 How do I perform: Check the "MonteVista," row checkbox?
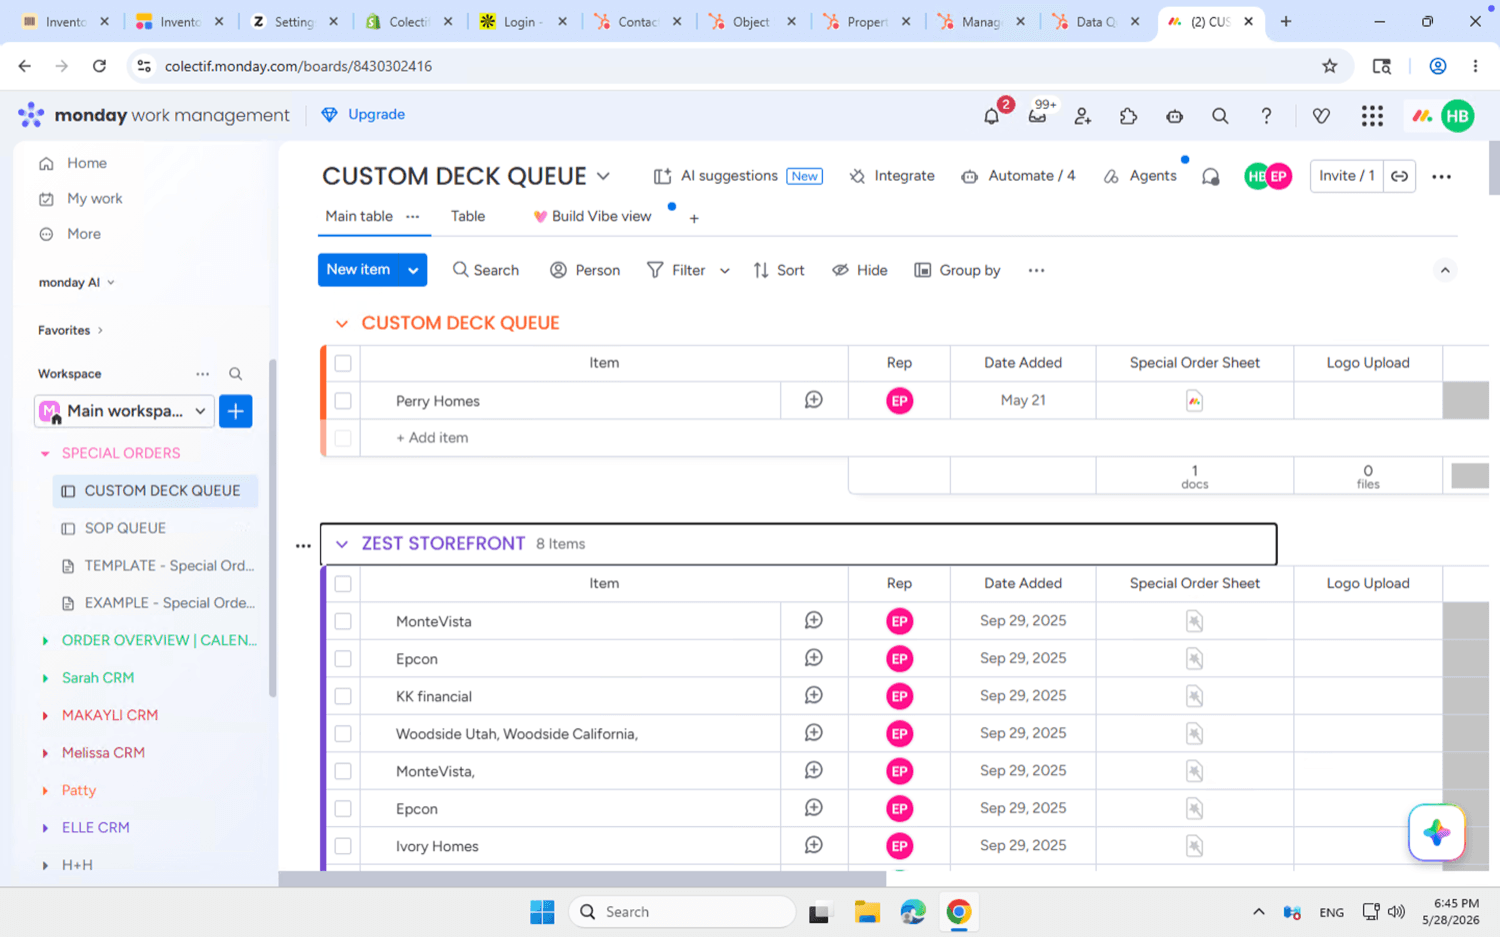[343, 771]
